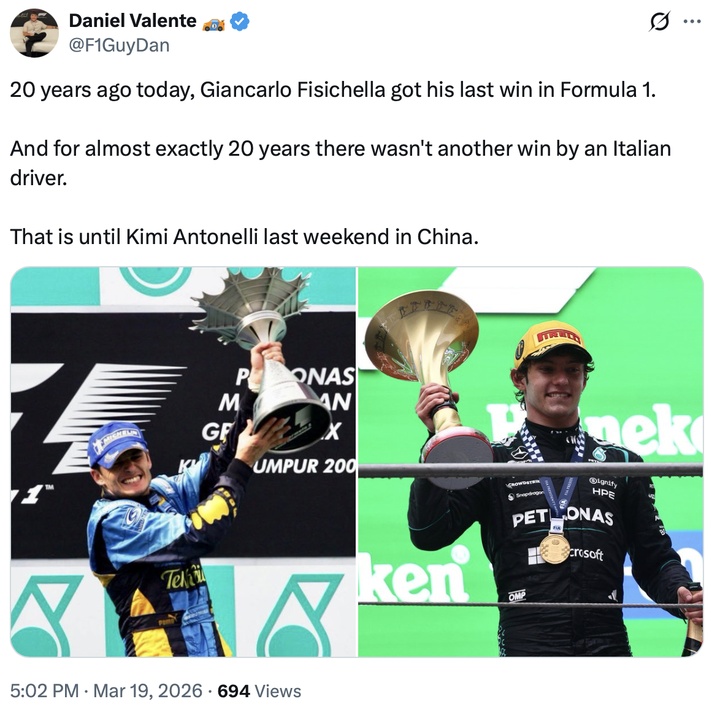Open the Fisichella Malaysian podium photo
Screen dimensions: 720x715
click(x=183, y=462)
